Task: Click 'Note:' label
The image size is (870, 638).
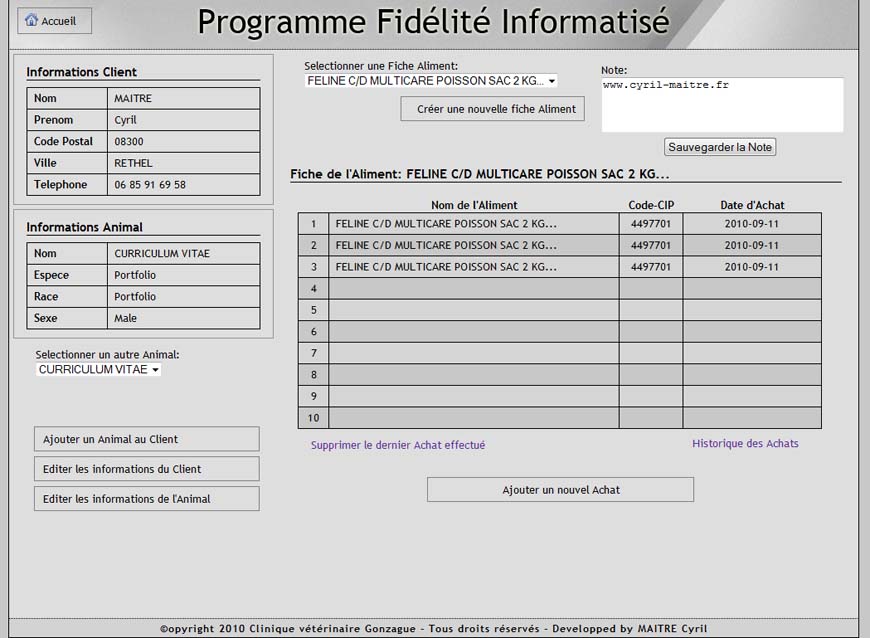Action: click(x=614, y=70)
